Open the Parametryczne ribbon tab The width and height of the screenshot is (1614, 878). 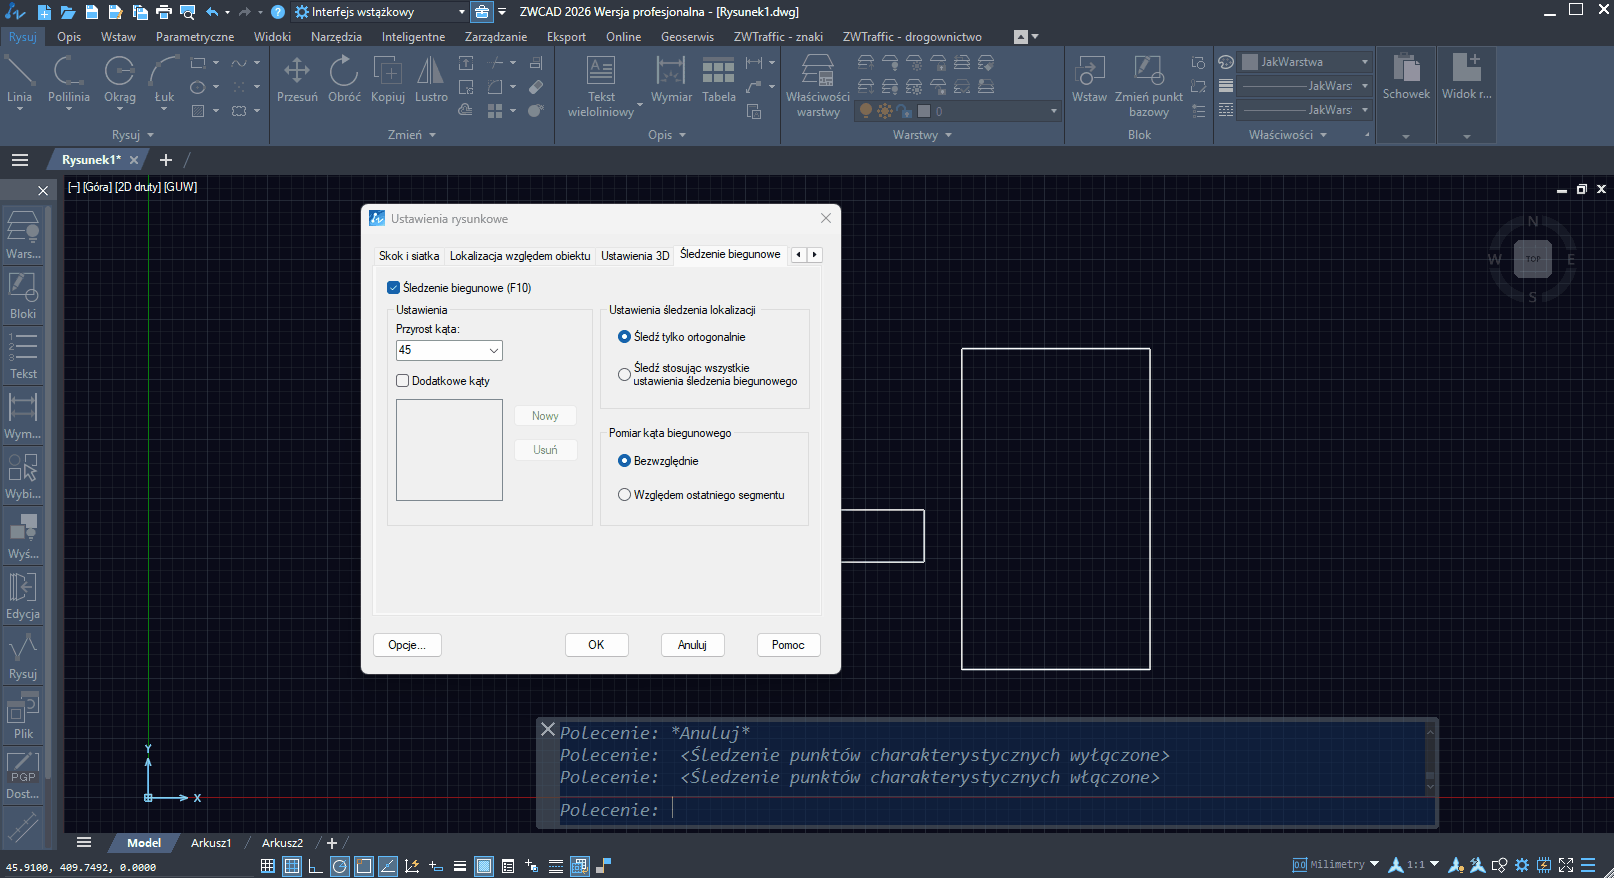pyautogui.click(x=195, y=37)
